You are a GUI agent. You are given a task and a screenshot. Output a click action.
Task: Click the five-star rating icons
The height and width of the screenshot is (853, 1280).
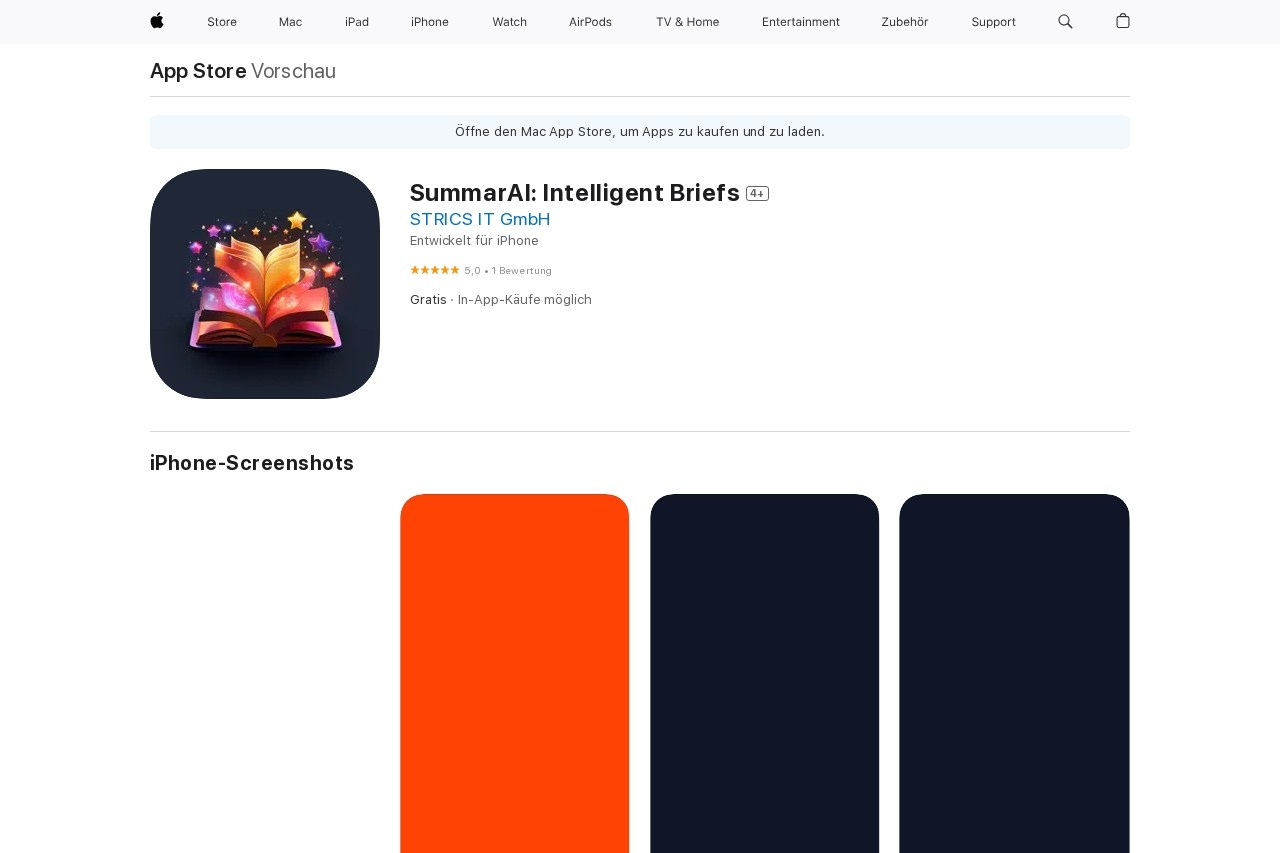[x=435, y=270]
